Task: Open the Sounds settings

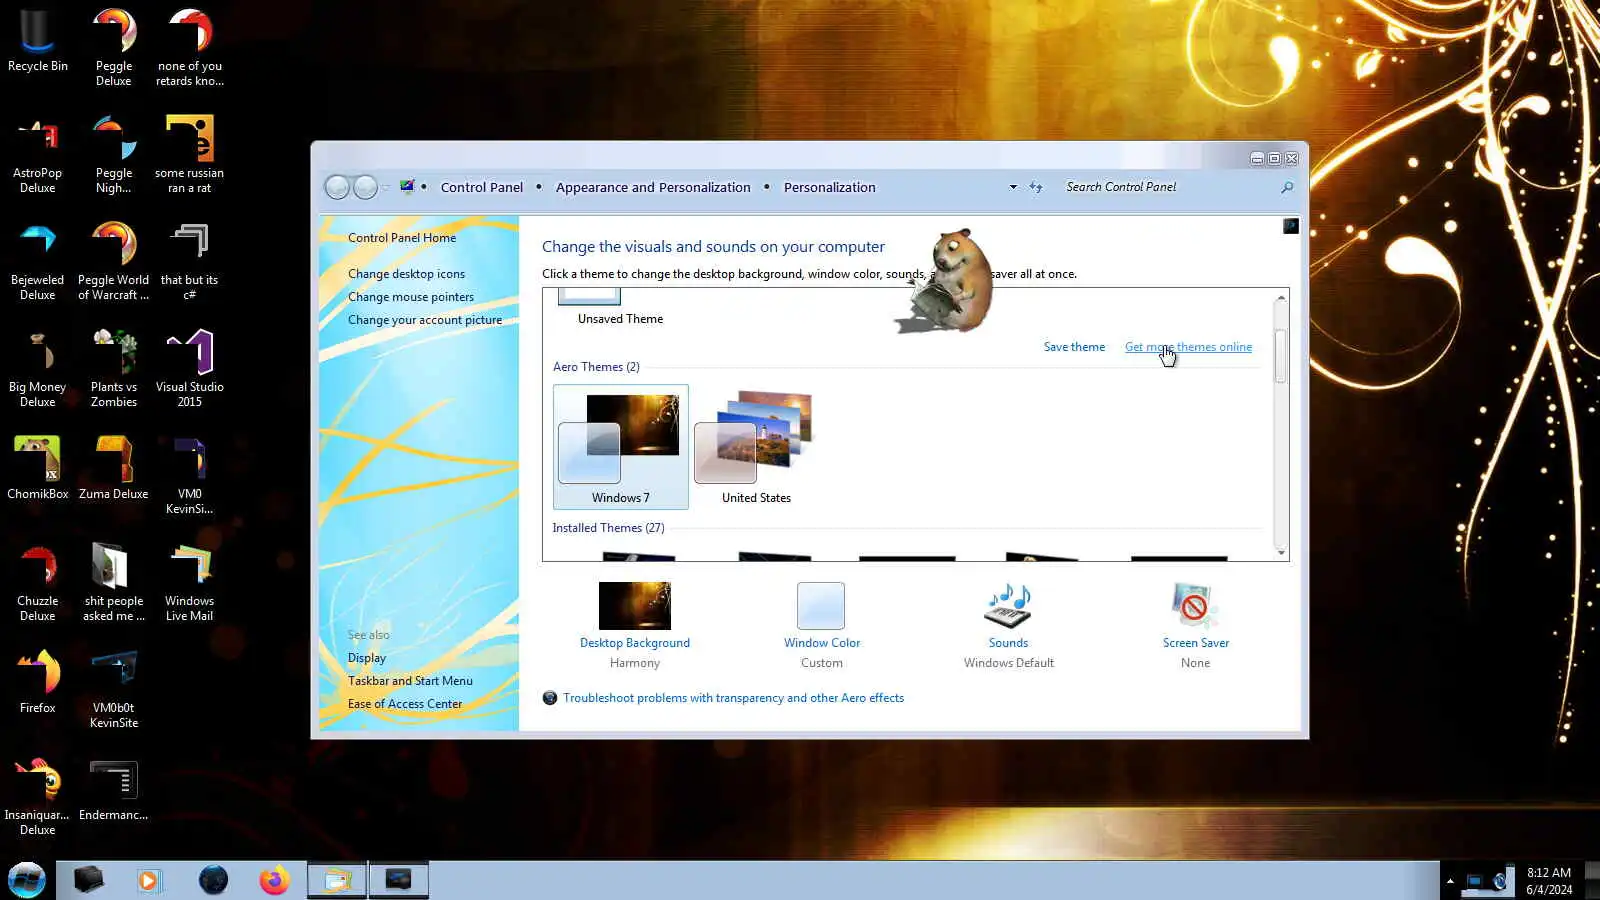Action: (x=1008, y=625)
